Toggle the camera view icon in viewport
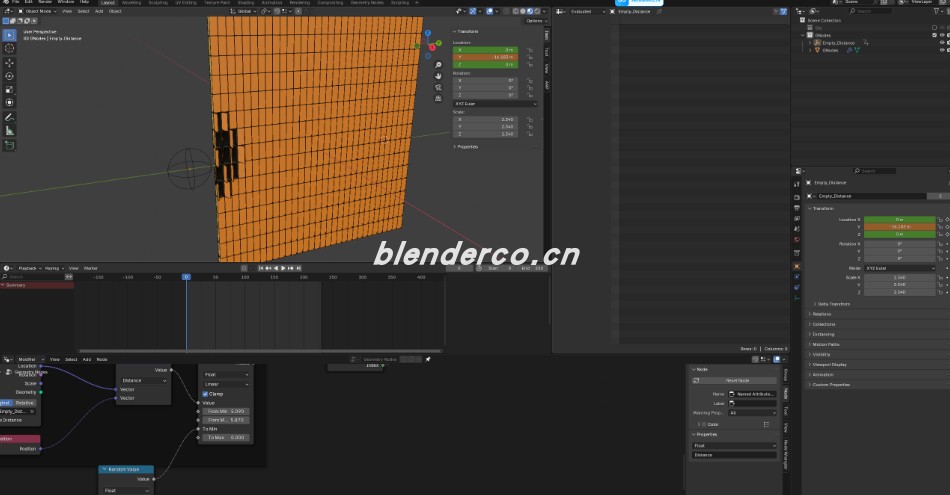 click(438, 88)
